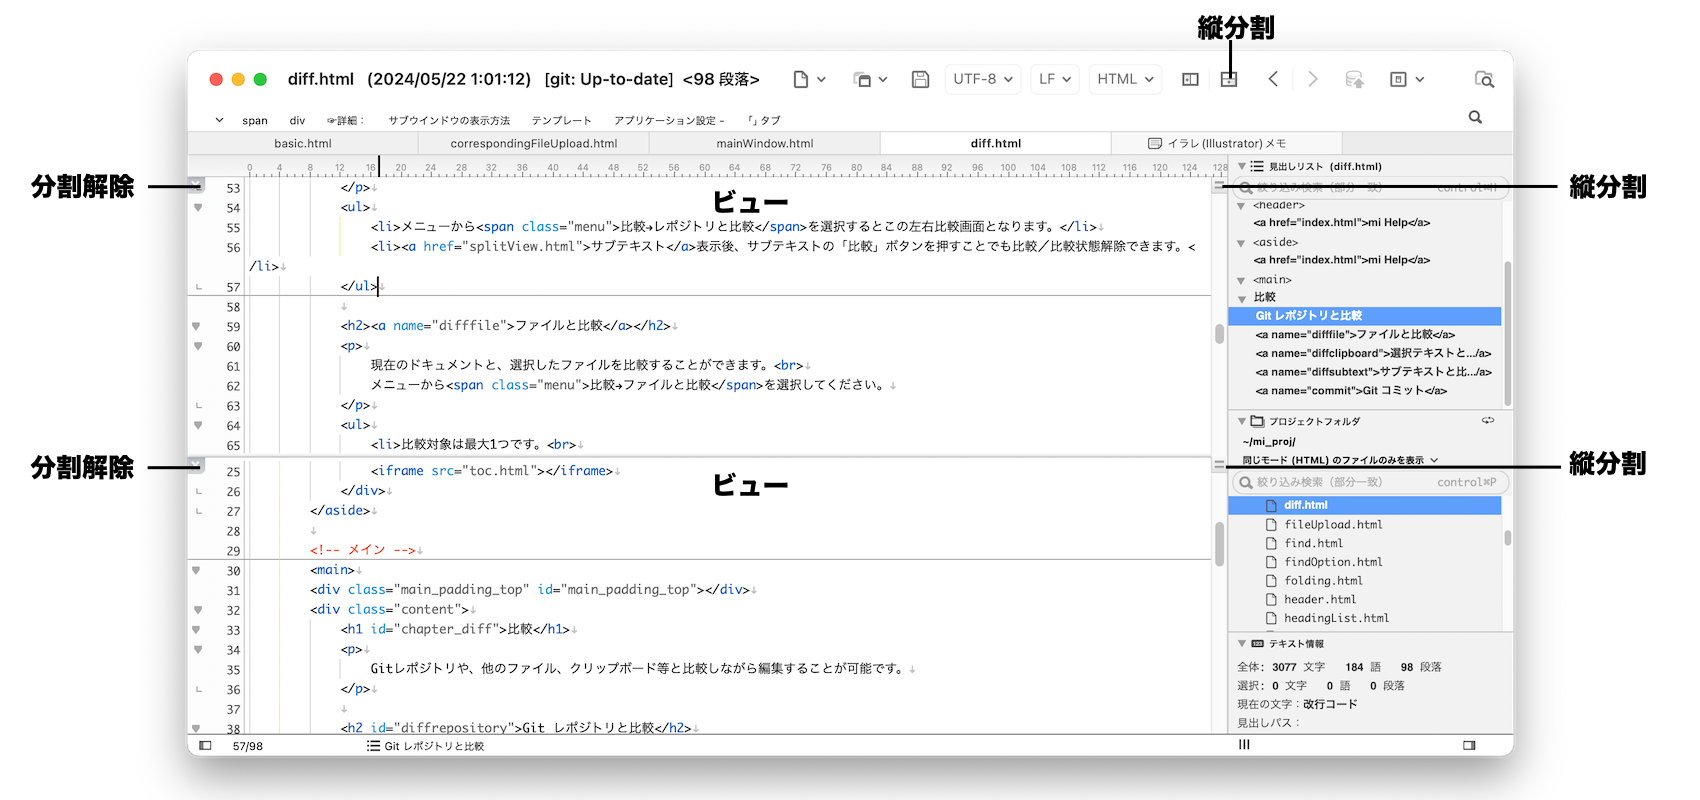Screen dimensions: 1700x800
Task: Open the LF line ending dropdown
Action: click(1054, 79)
